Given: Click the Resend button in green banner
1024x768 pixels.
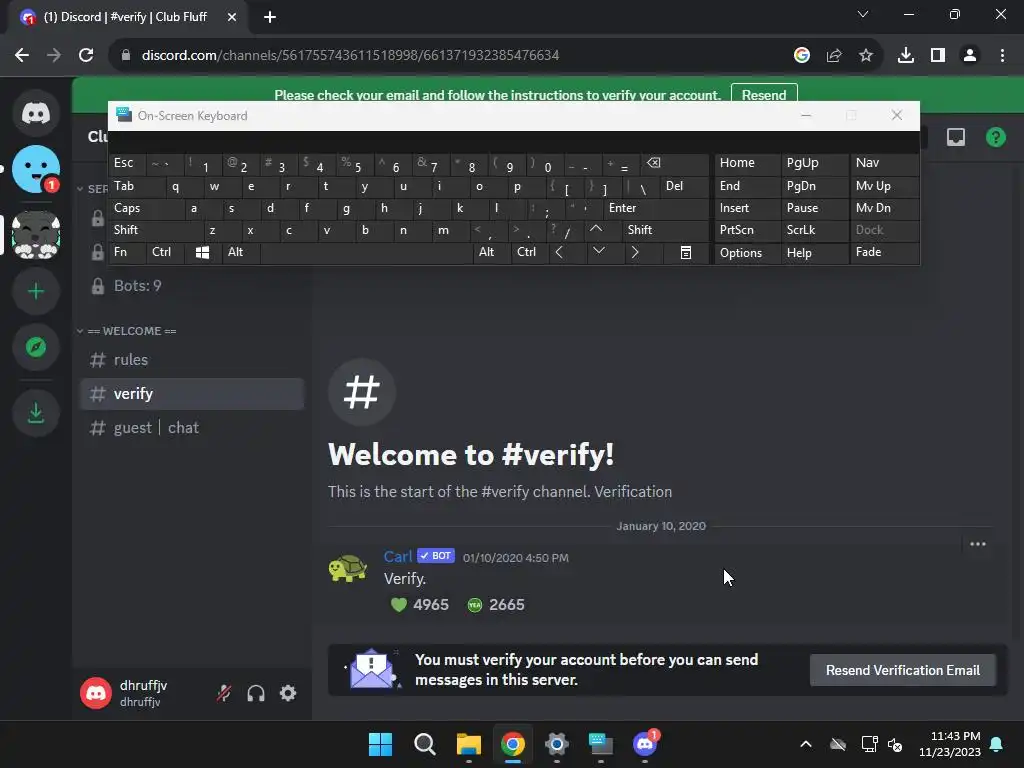Looking at the screenshot, I should [764, 95].
